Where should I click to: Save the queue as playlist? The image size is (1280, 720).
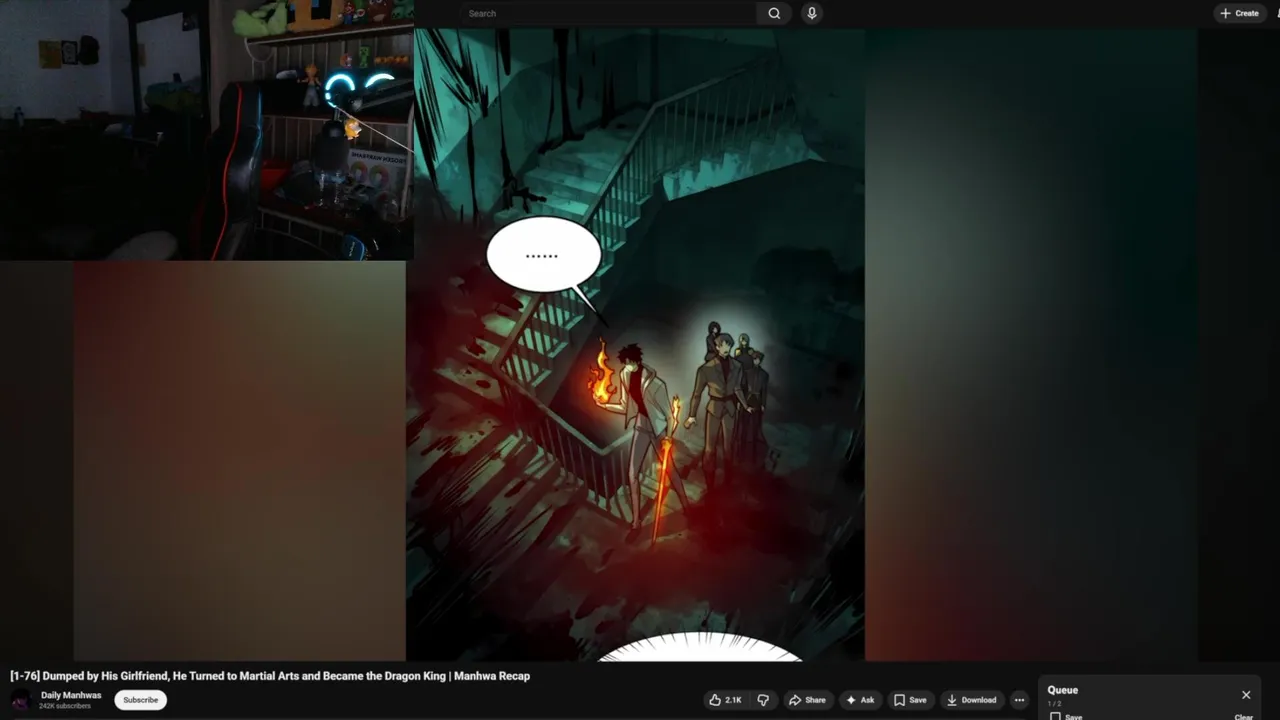[1066, 716]
